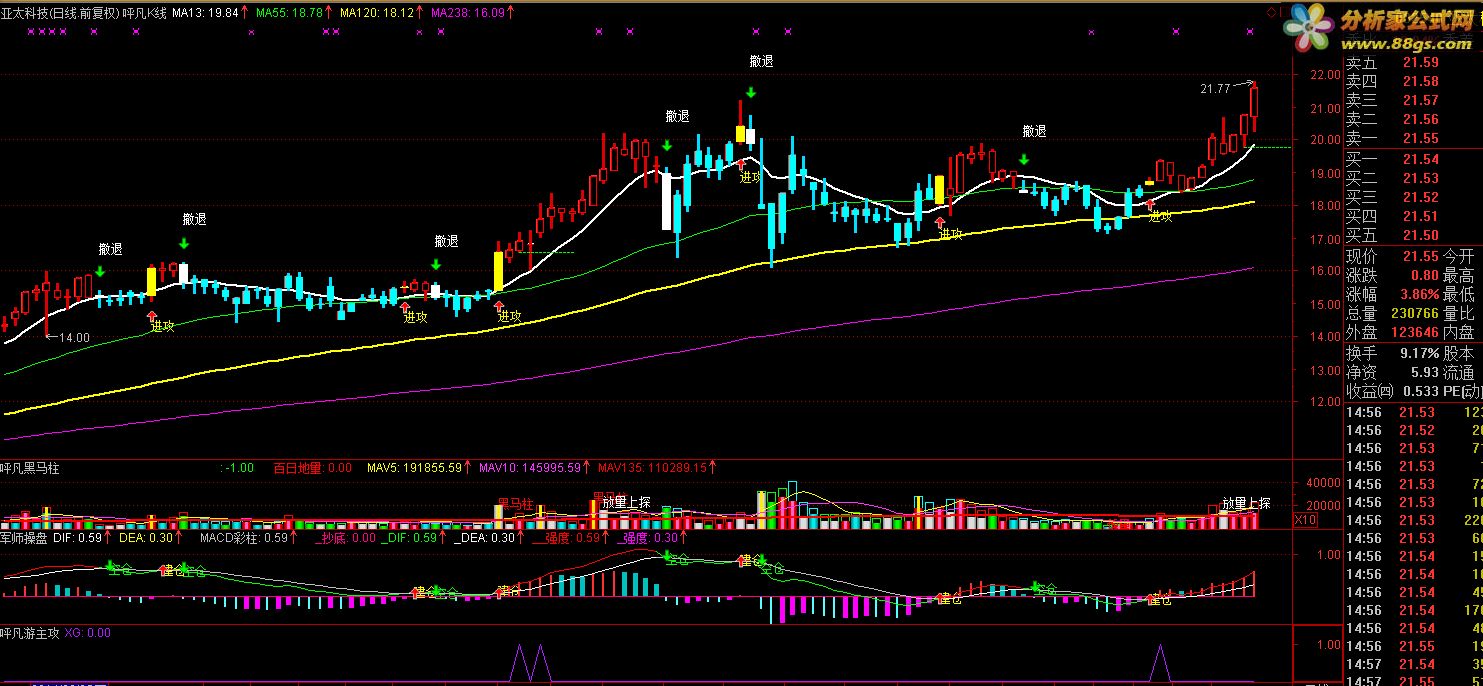Select the 买四 21.51 bid row

(x=1392, y=217)
